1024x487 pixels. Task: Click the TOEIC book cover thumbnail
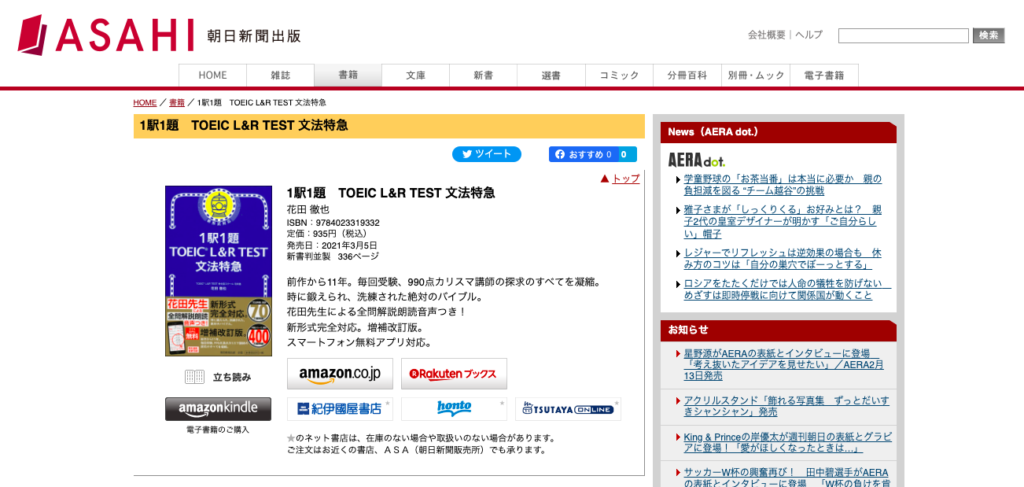pyautogui.click(x=219, y=271)
